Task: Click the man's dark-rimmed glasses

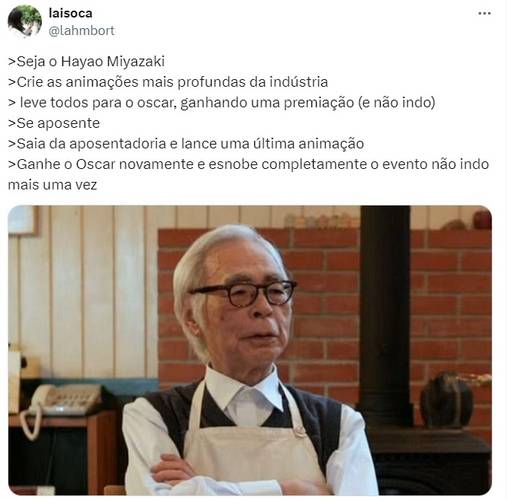Action: pos(244,293)
